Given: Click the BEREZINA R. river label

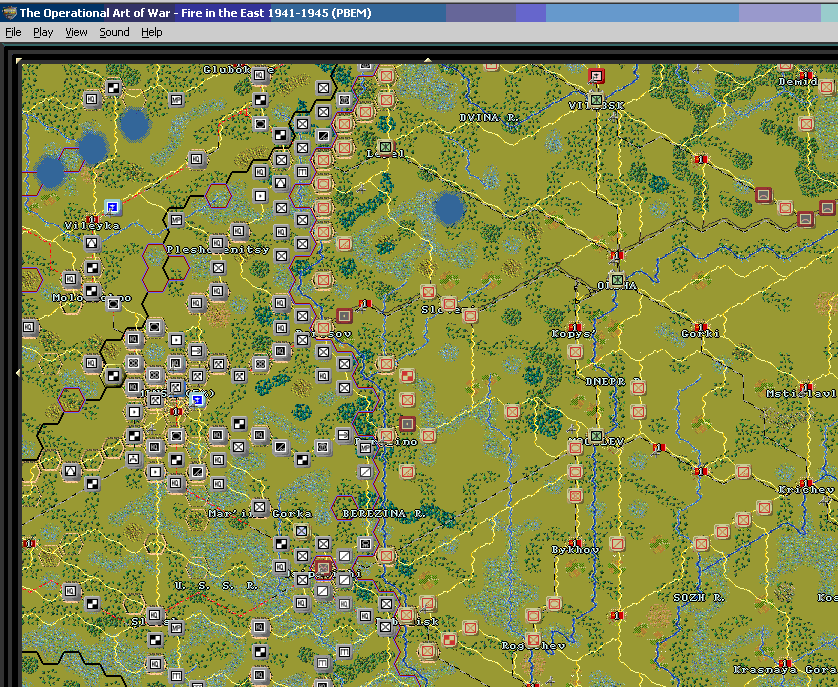Looking at the screenshot, I should (x=384, y=513).
